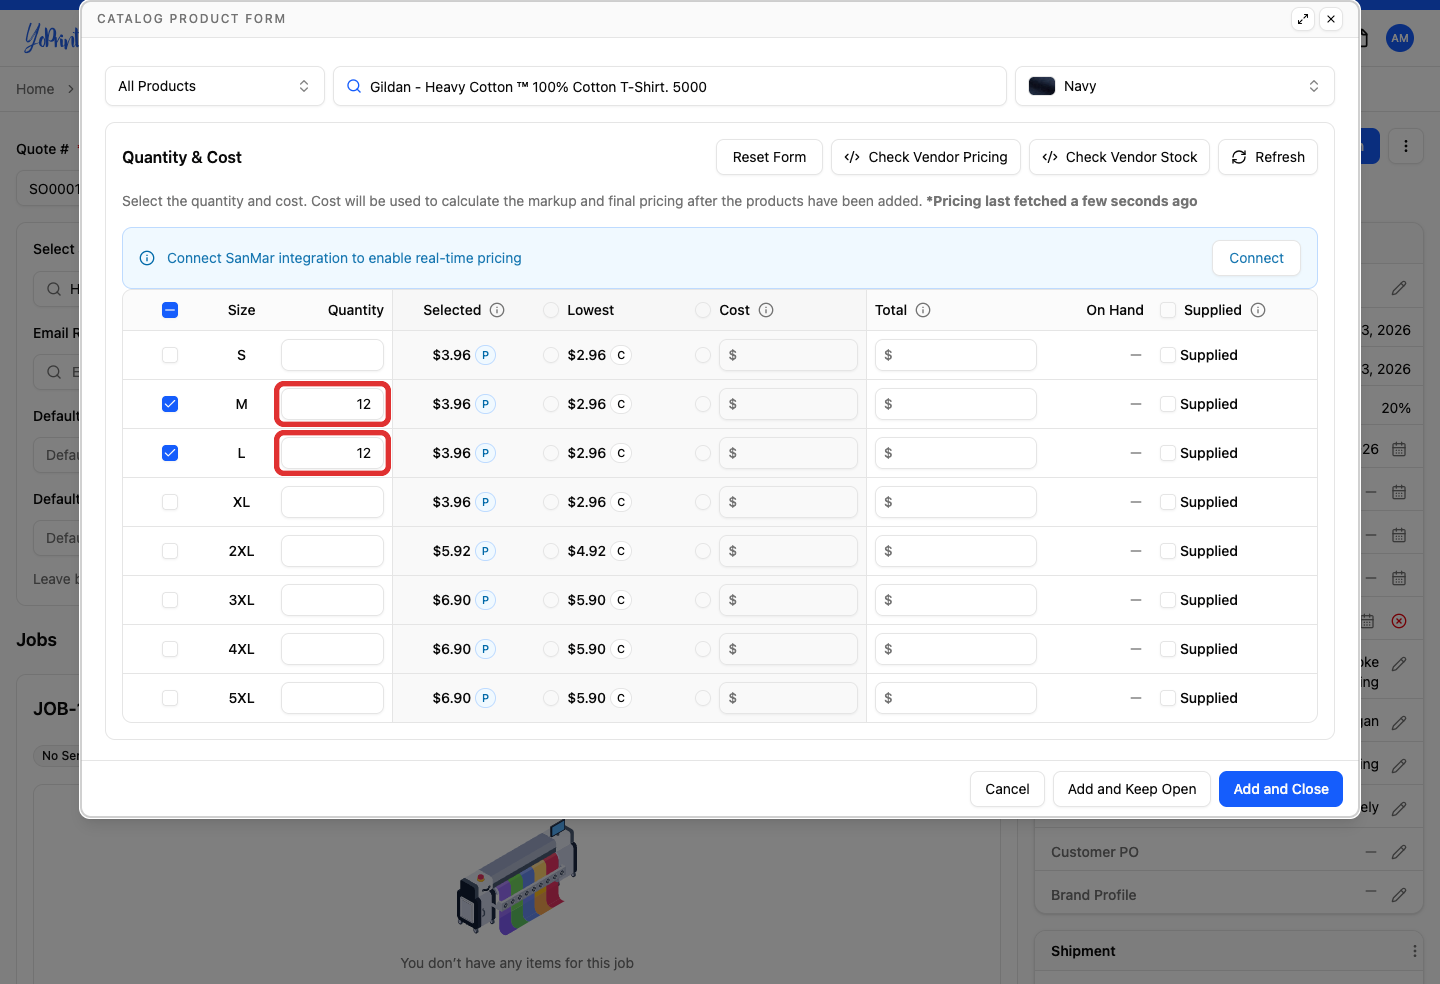The image size is (1440, 984).
Task: Click the product search field
Action: pyautogui.click(x=670, y=86)
